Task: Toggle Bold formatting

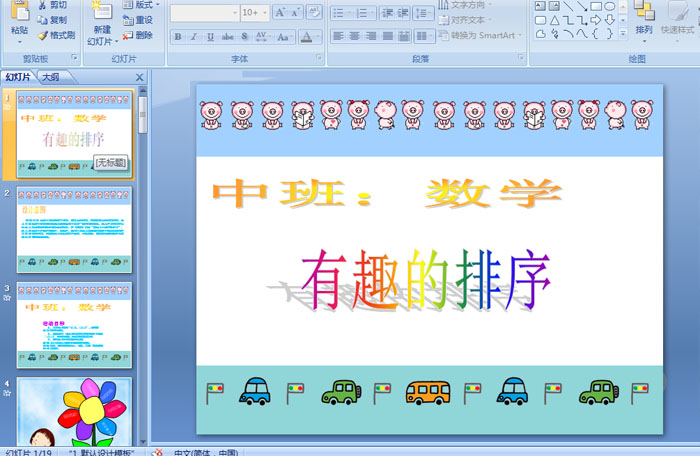Action: pos(179,37)
